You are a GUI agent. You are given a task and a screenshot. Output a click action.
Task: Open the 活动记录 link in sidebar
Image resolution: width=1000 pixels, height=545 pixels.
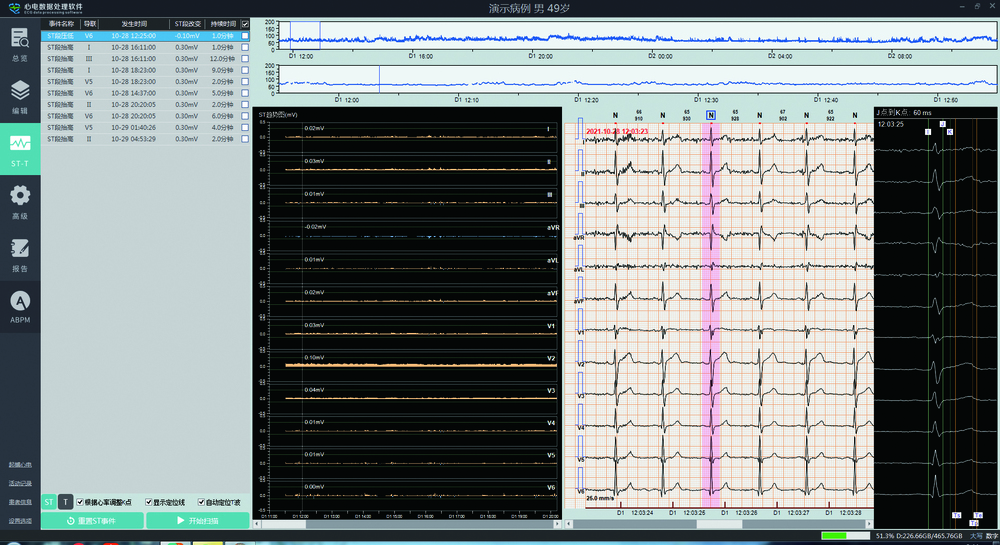click(20, 483)
